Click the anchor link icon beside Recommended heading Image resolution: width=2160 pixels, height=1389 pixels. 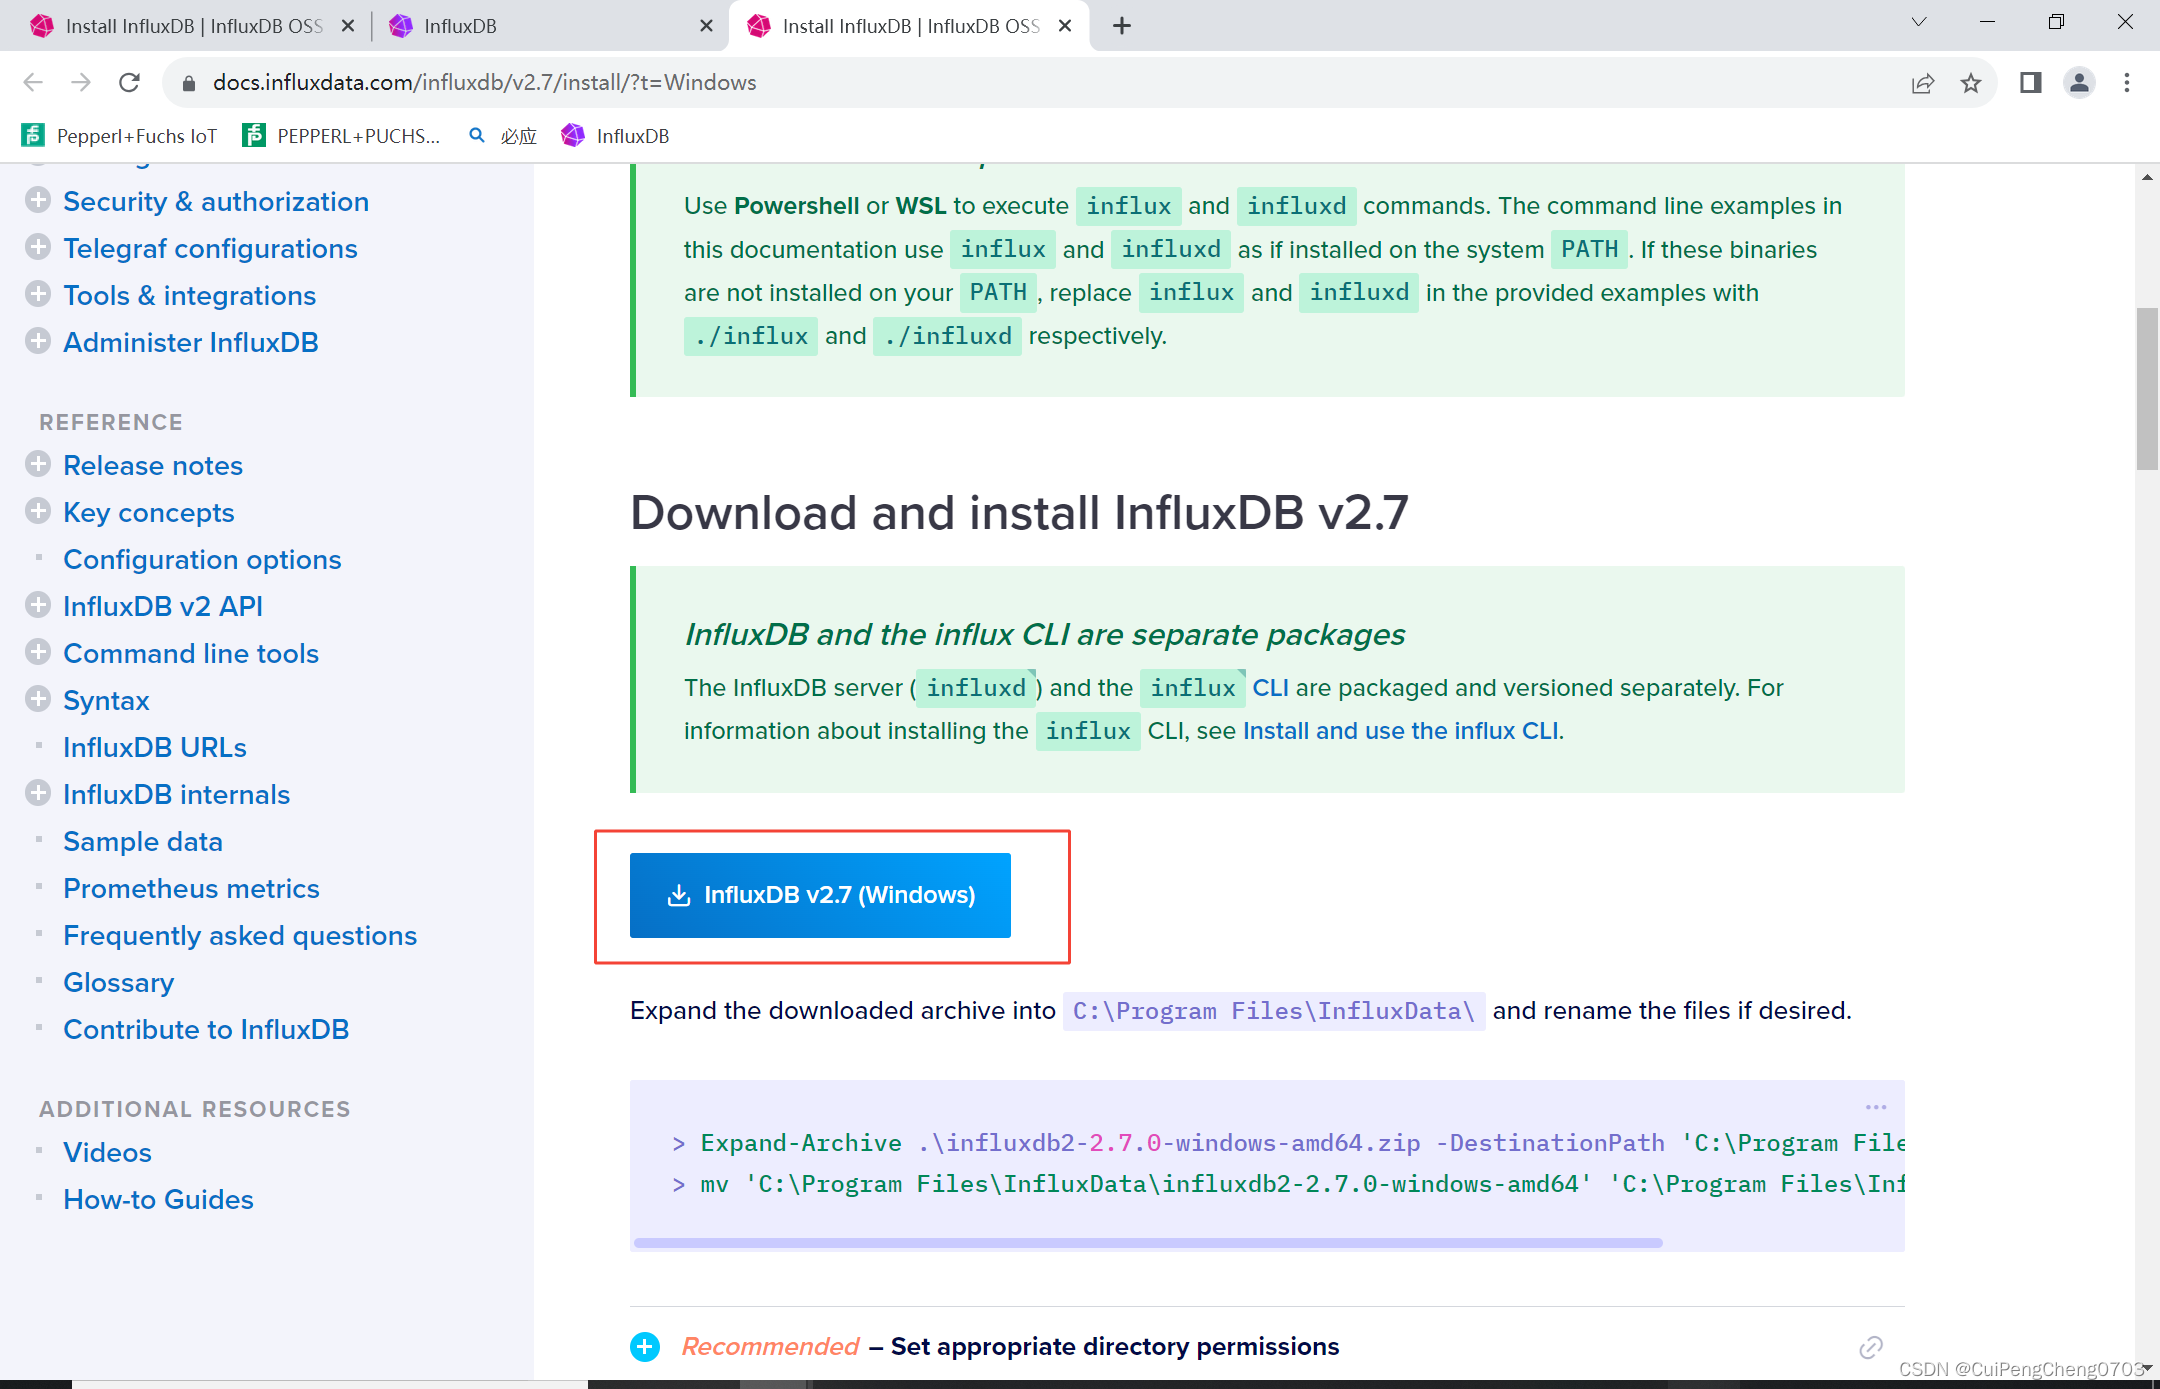pos(1869,1347)
